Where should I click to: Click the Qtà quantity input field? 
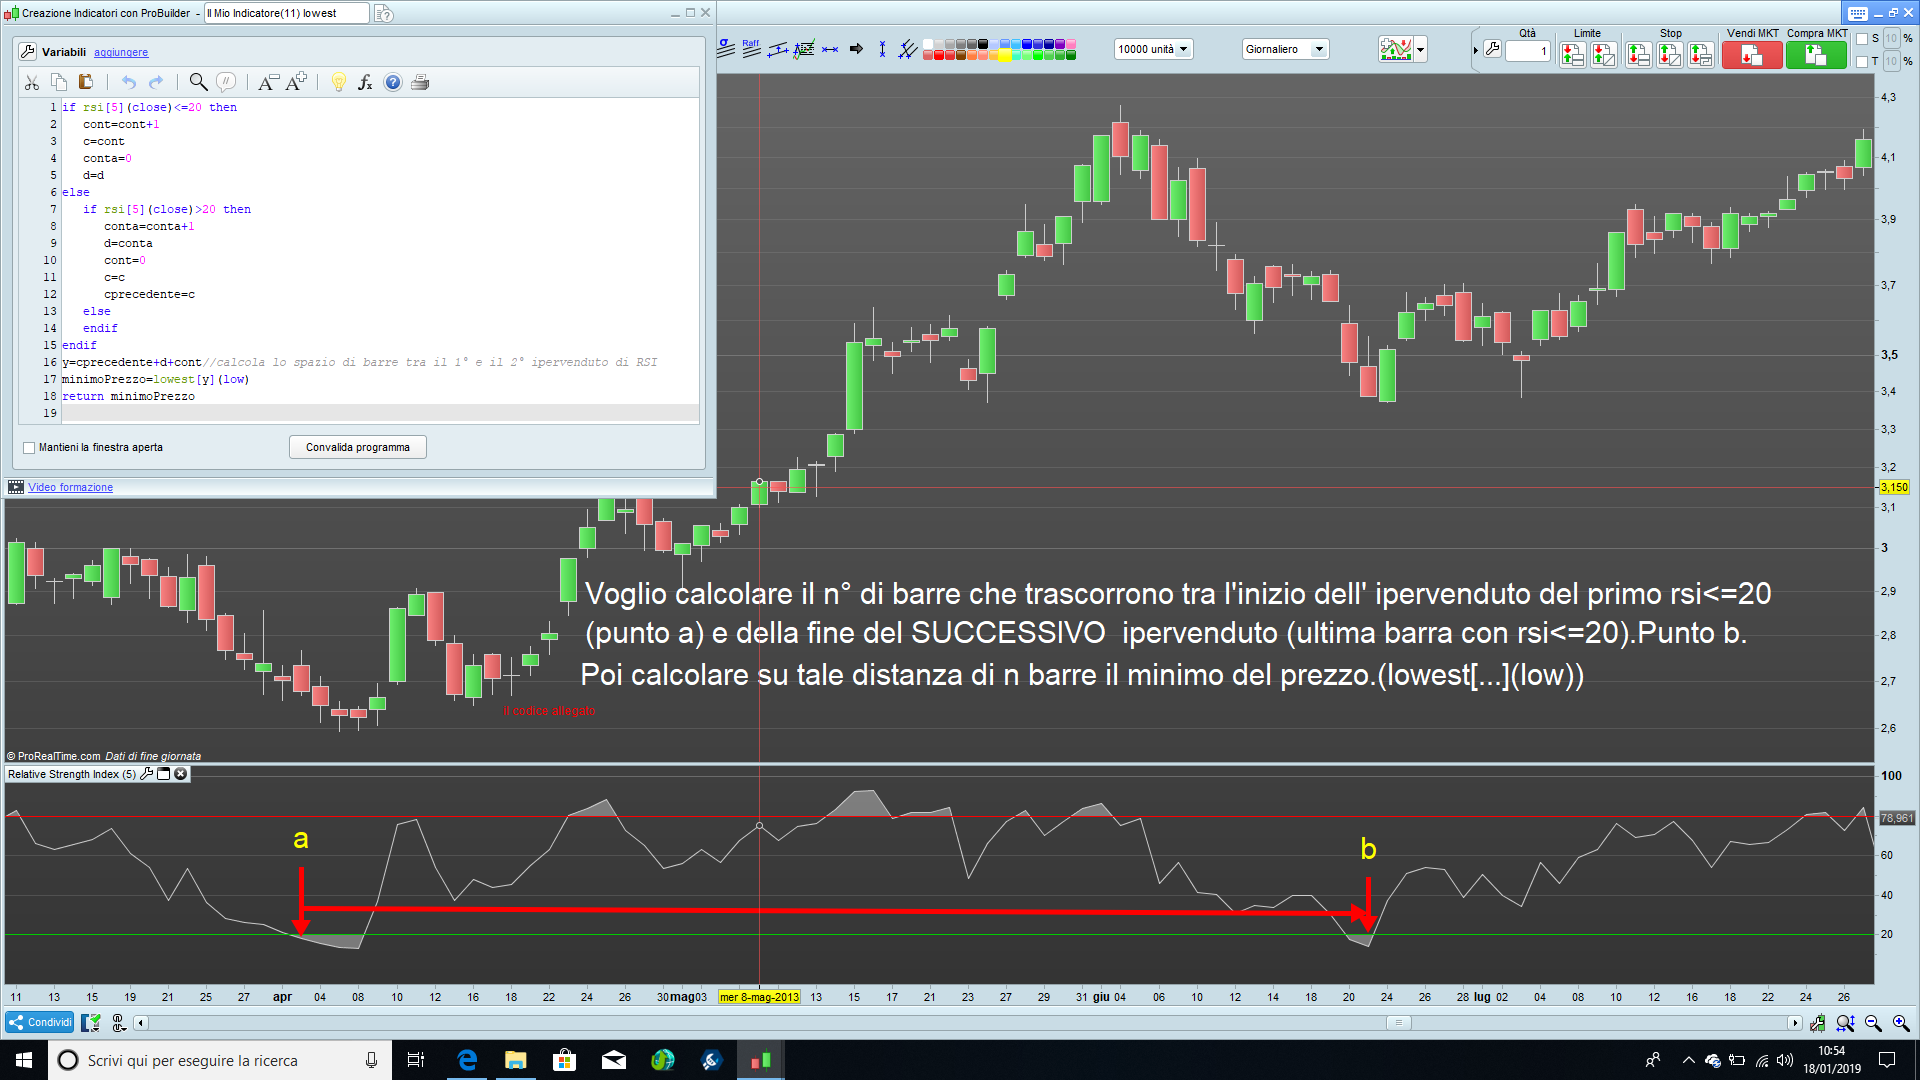tap(1527, 51)
